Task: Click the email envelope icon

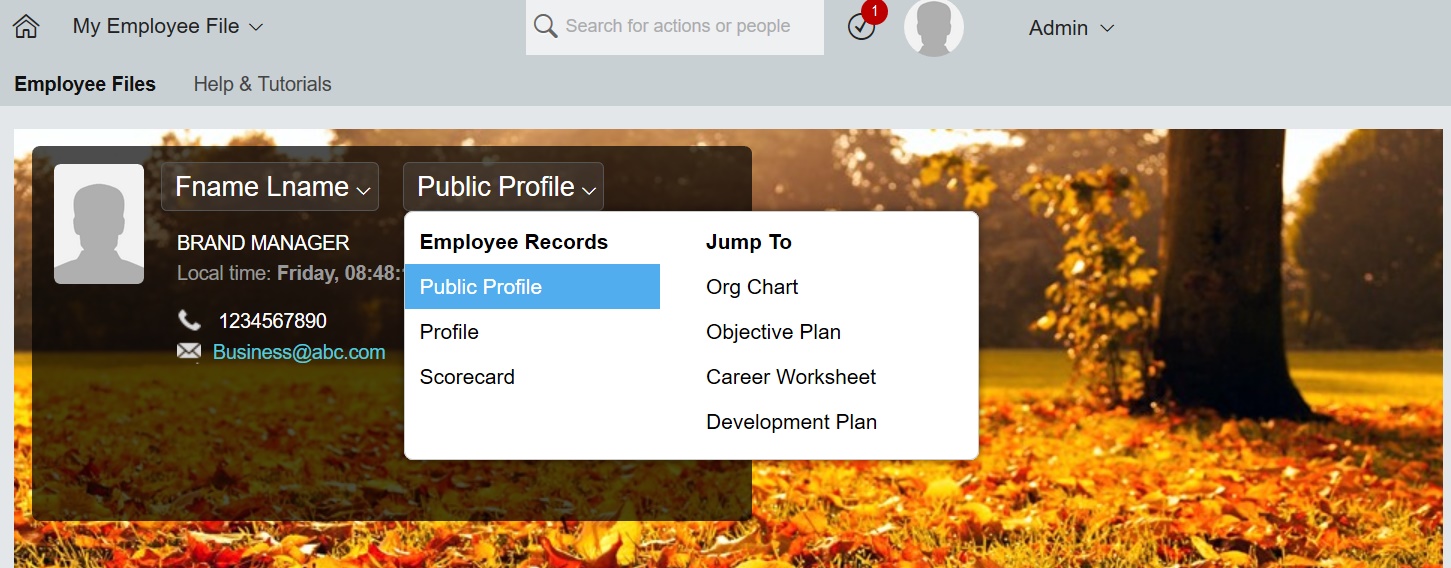Action: pos(189,351)
